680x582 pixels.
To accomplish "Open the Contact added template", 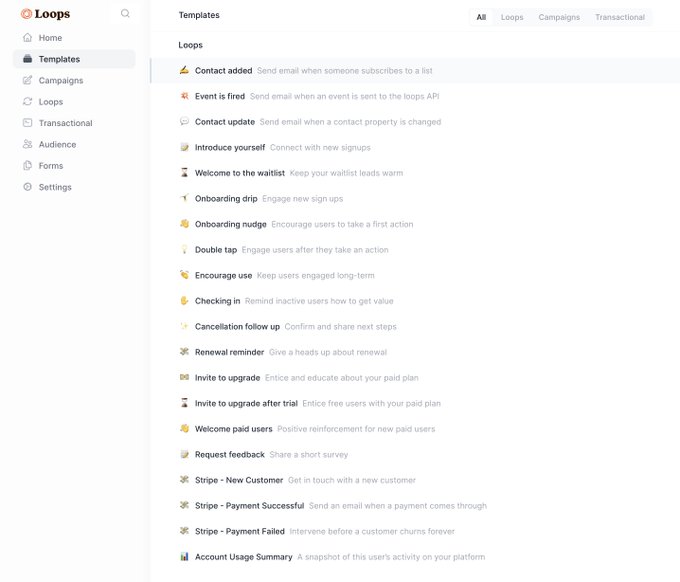I will pyautogui.click(x=415, y=70).
